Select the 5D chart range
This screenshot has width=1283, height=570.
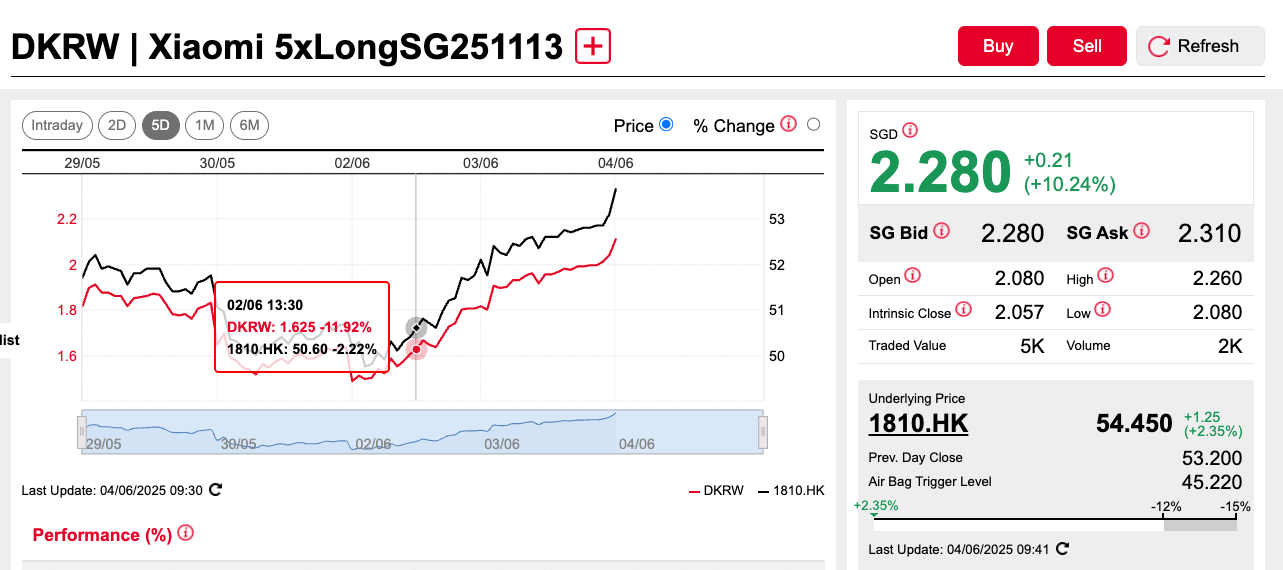(x=161, y=125)
